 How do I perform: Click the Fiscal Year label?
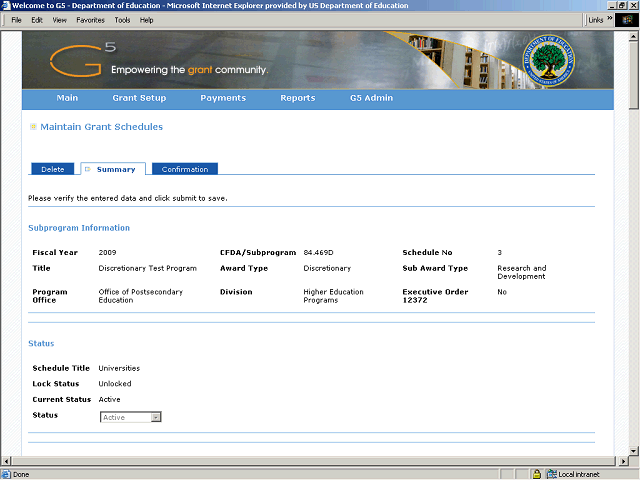(55, 252)
